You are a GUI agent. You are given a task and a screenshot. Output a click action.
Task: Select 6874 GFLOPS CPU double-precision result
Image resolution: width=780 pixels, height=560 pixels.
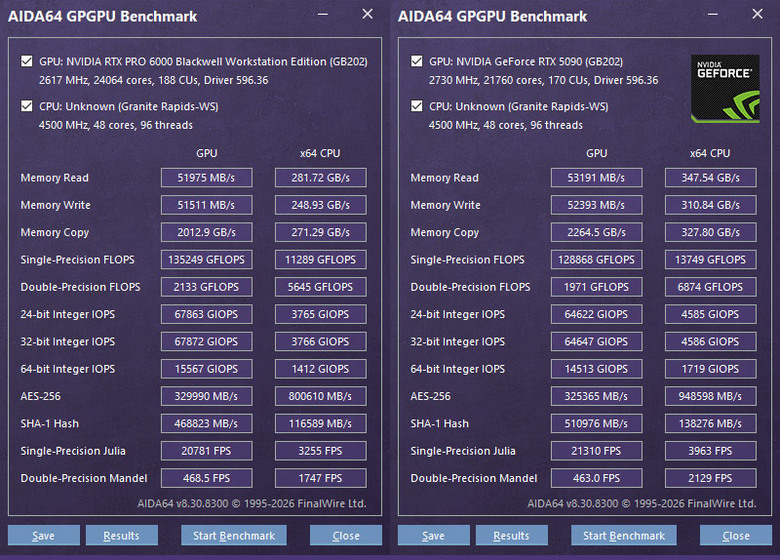point(710,287)
